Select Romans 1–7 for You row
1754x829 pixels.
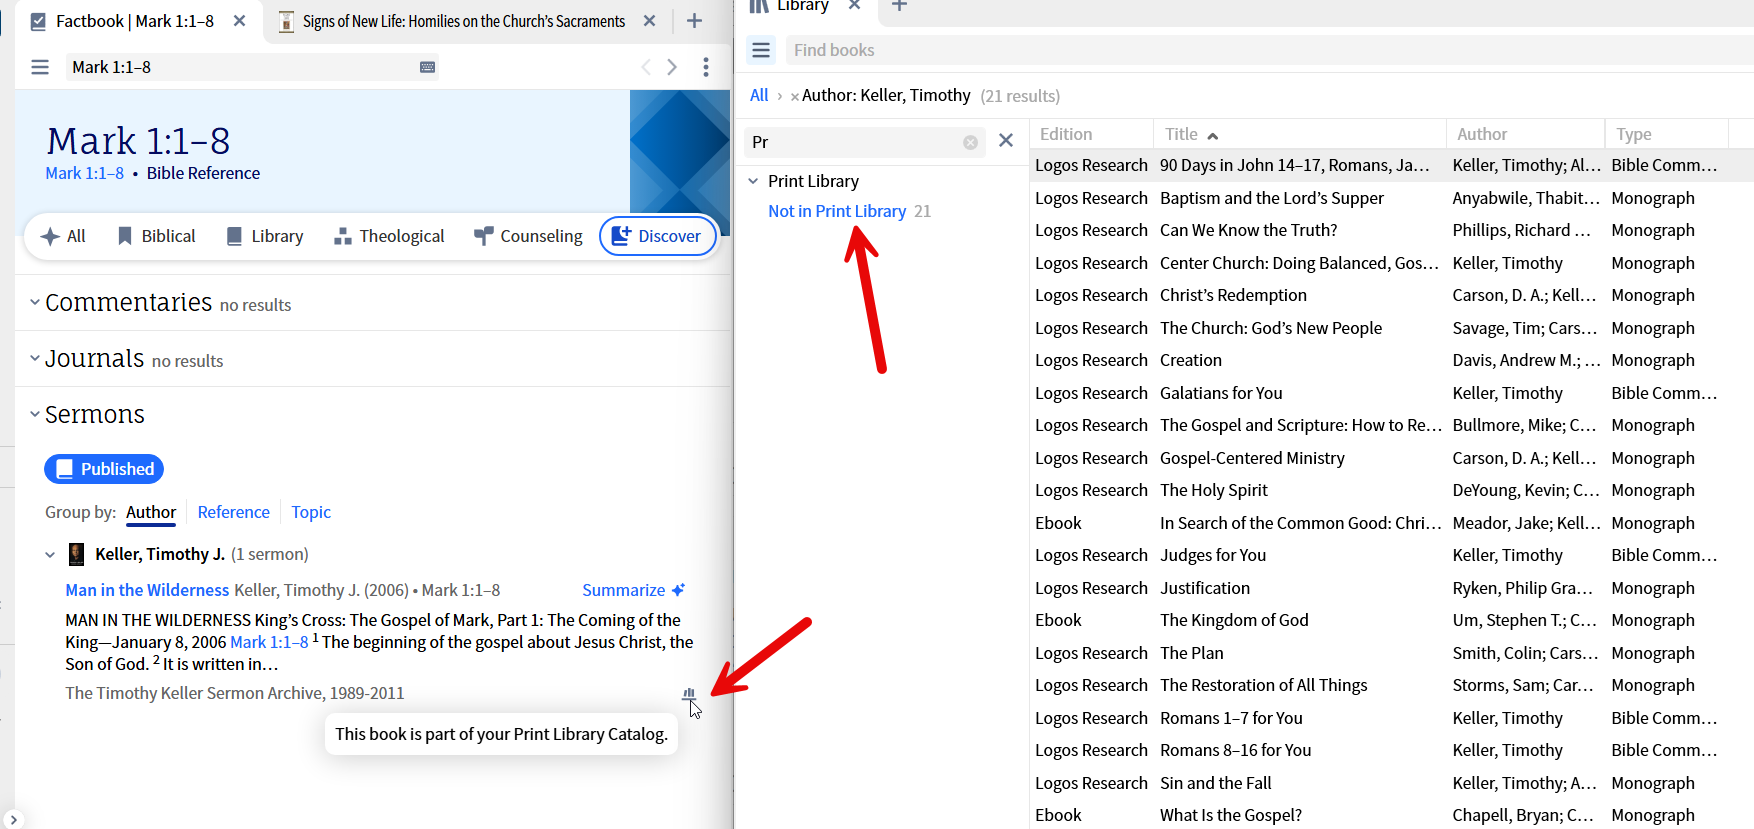coord(1391,718)
